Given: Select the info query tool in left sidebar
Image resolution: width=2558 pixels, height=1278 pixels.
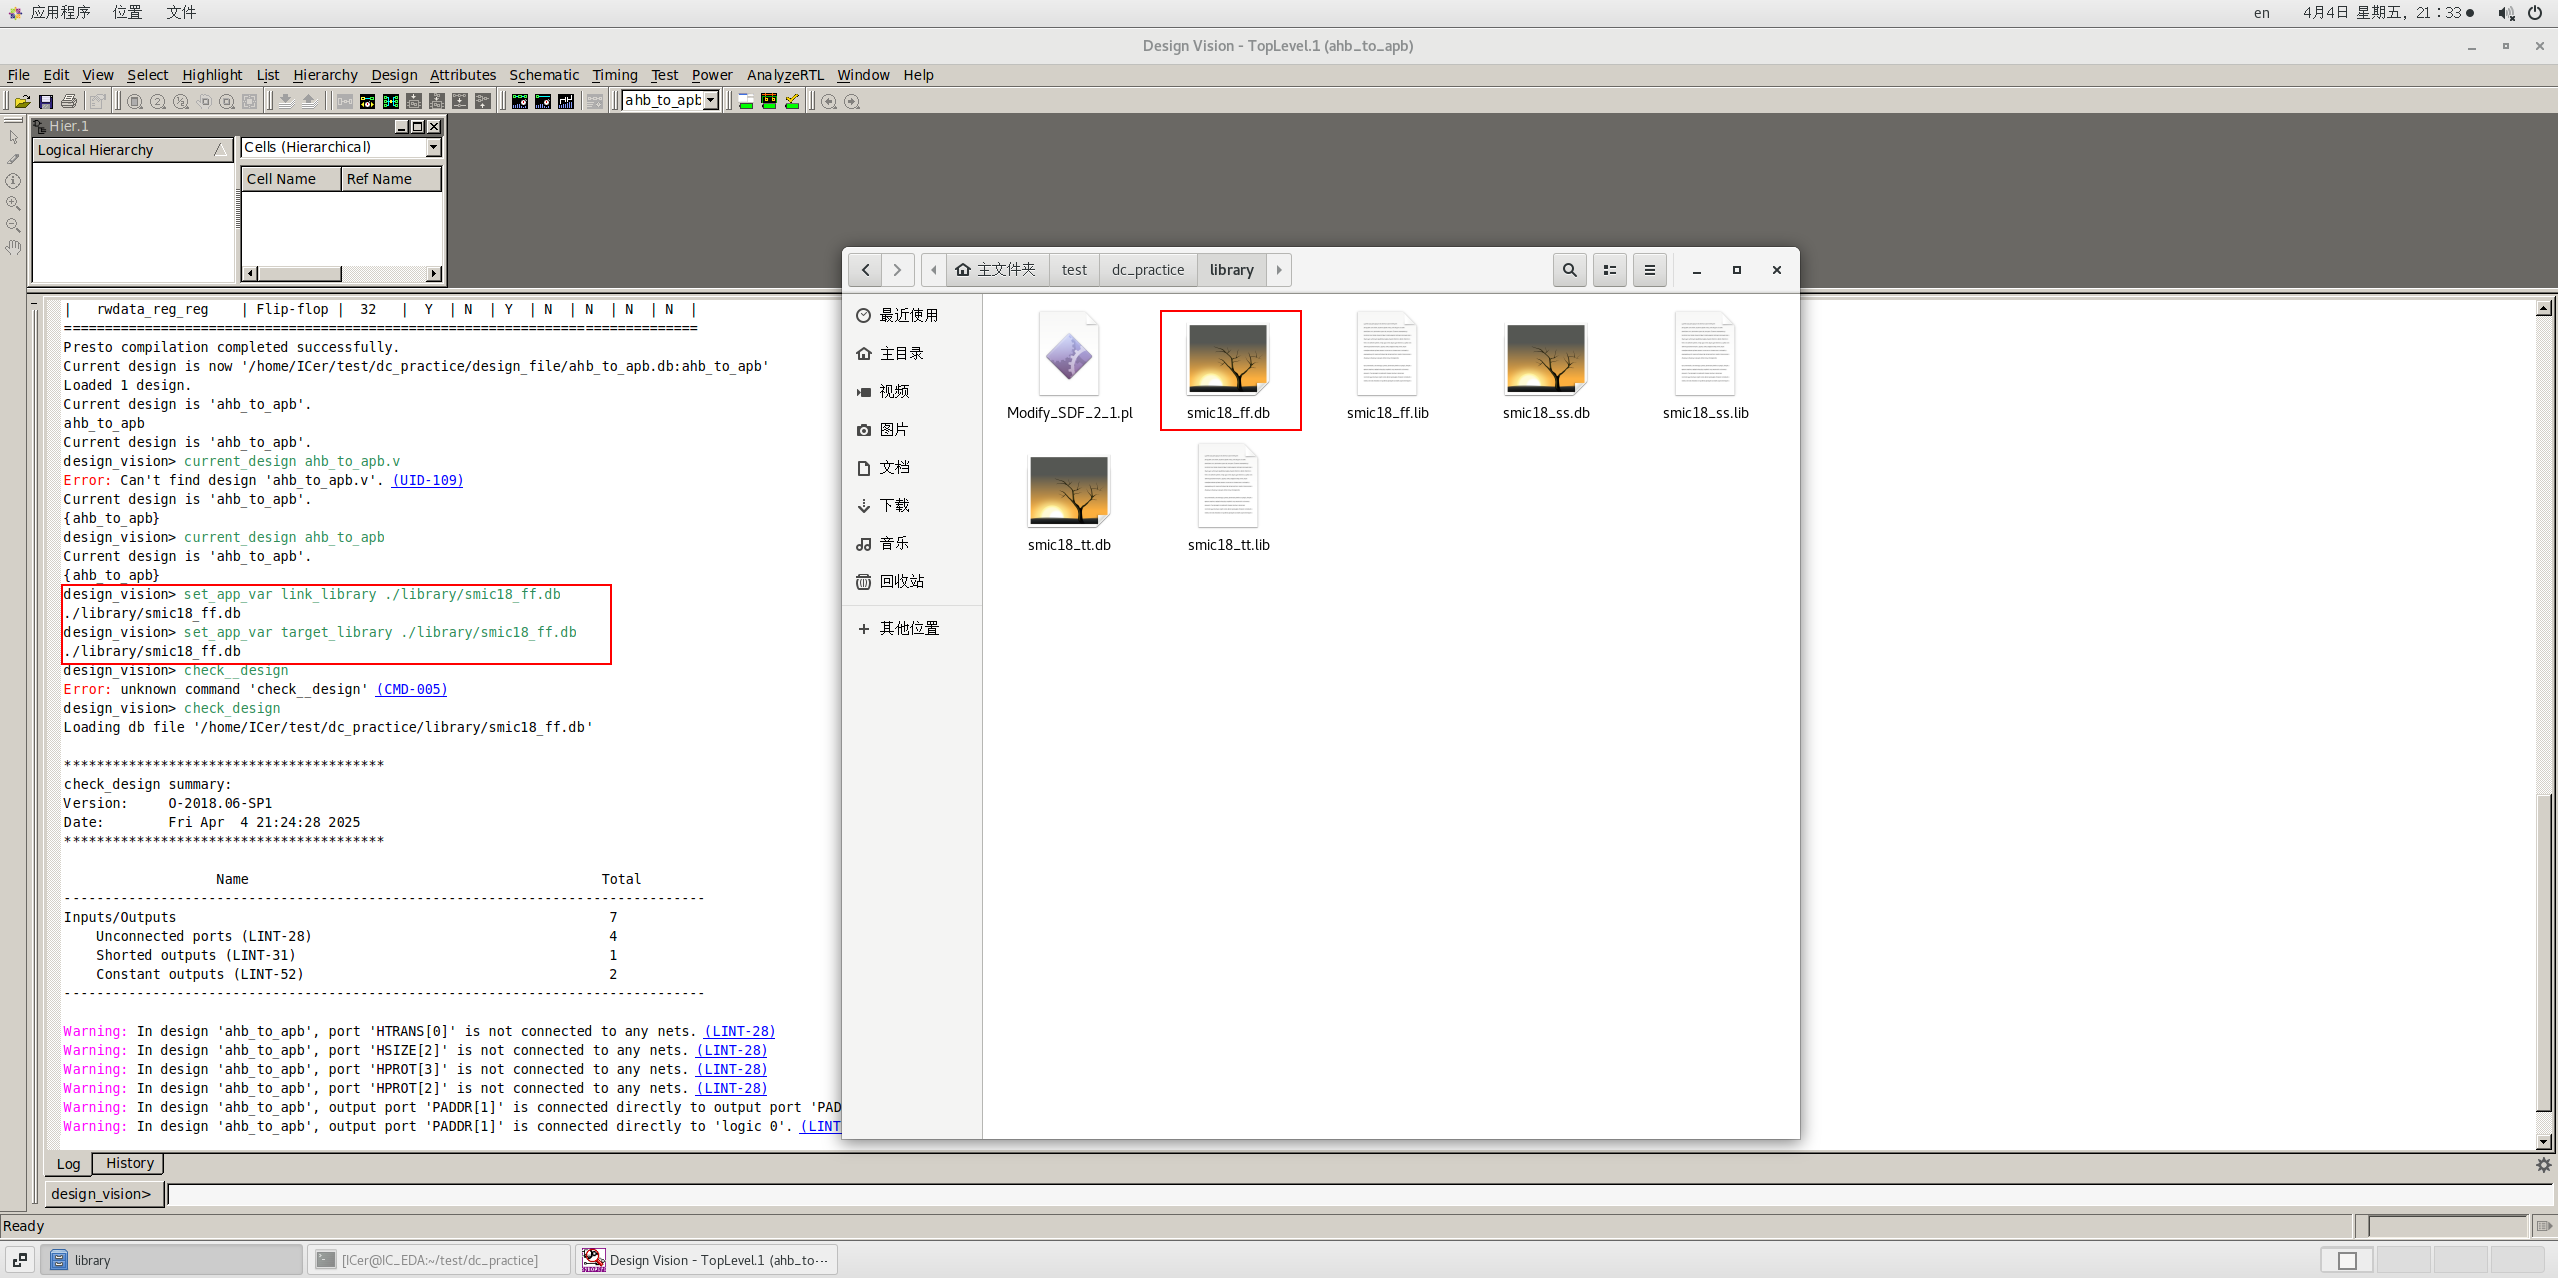Looking at the screenshot, I should coord(13,181).
